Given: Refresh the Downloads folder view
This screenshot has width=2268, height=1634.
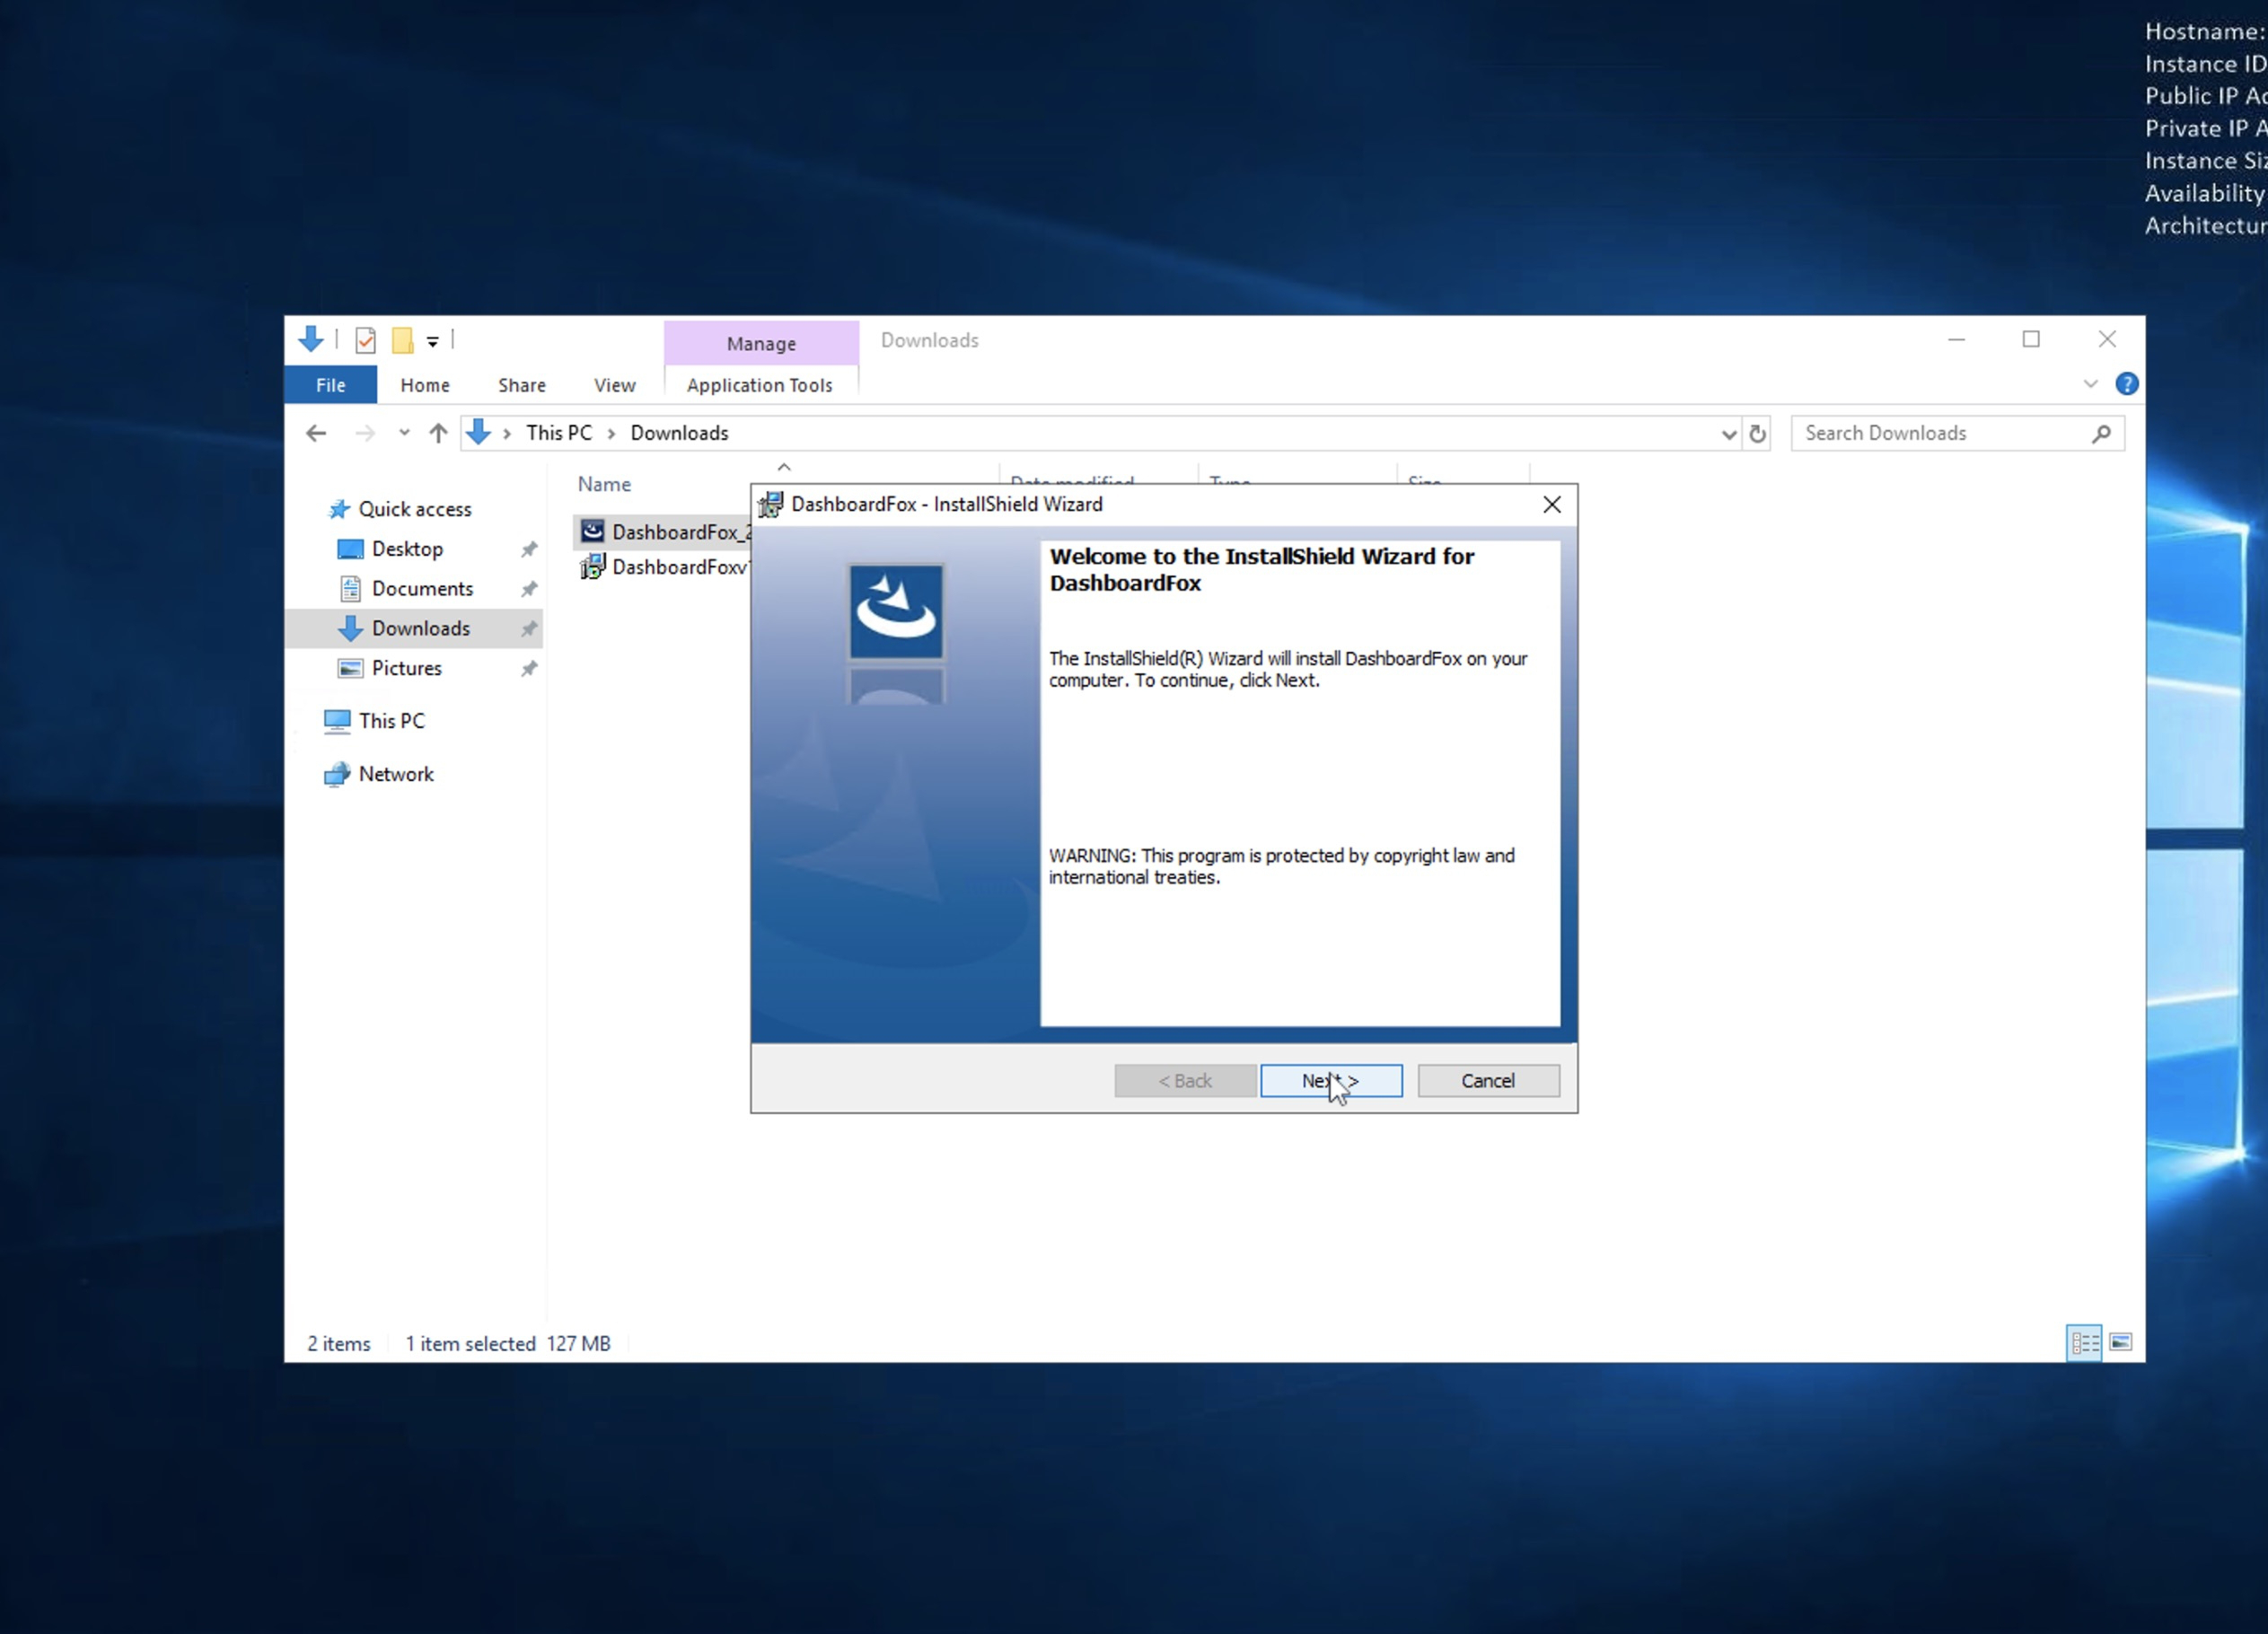Looking at the screenshot, I should pos(1757,434).
